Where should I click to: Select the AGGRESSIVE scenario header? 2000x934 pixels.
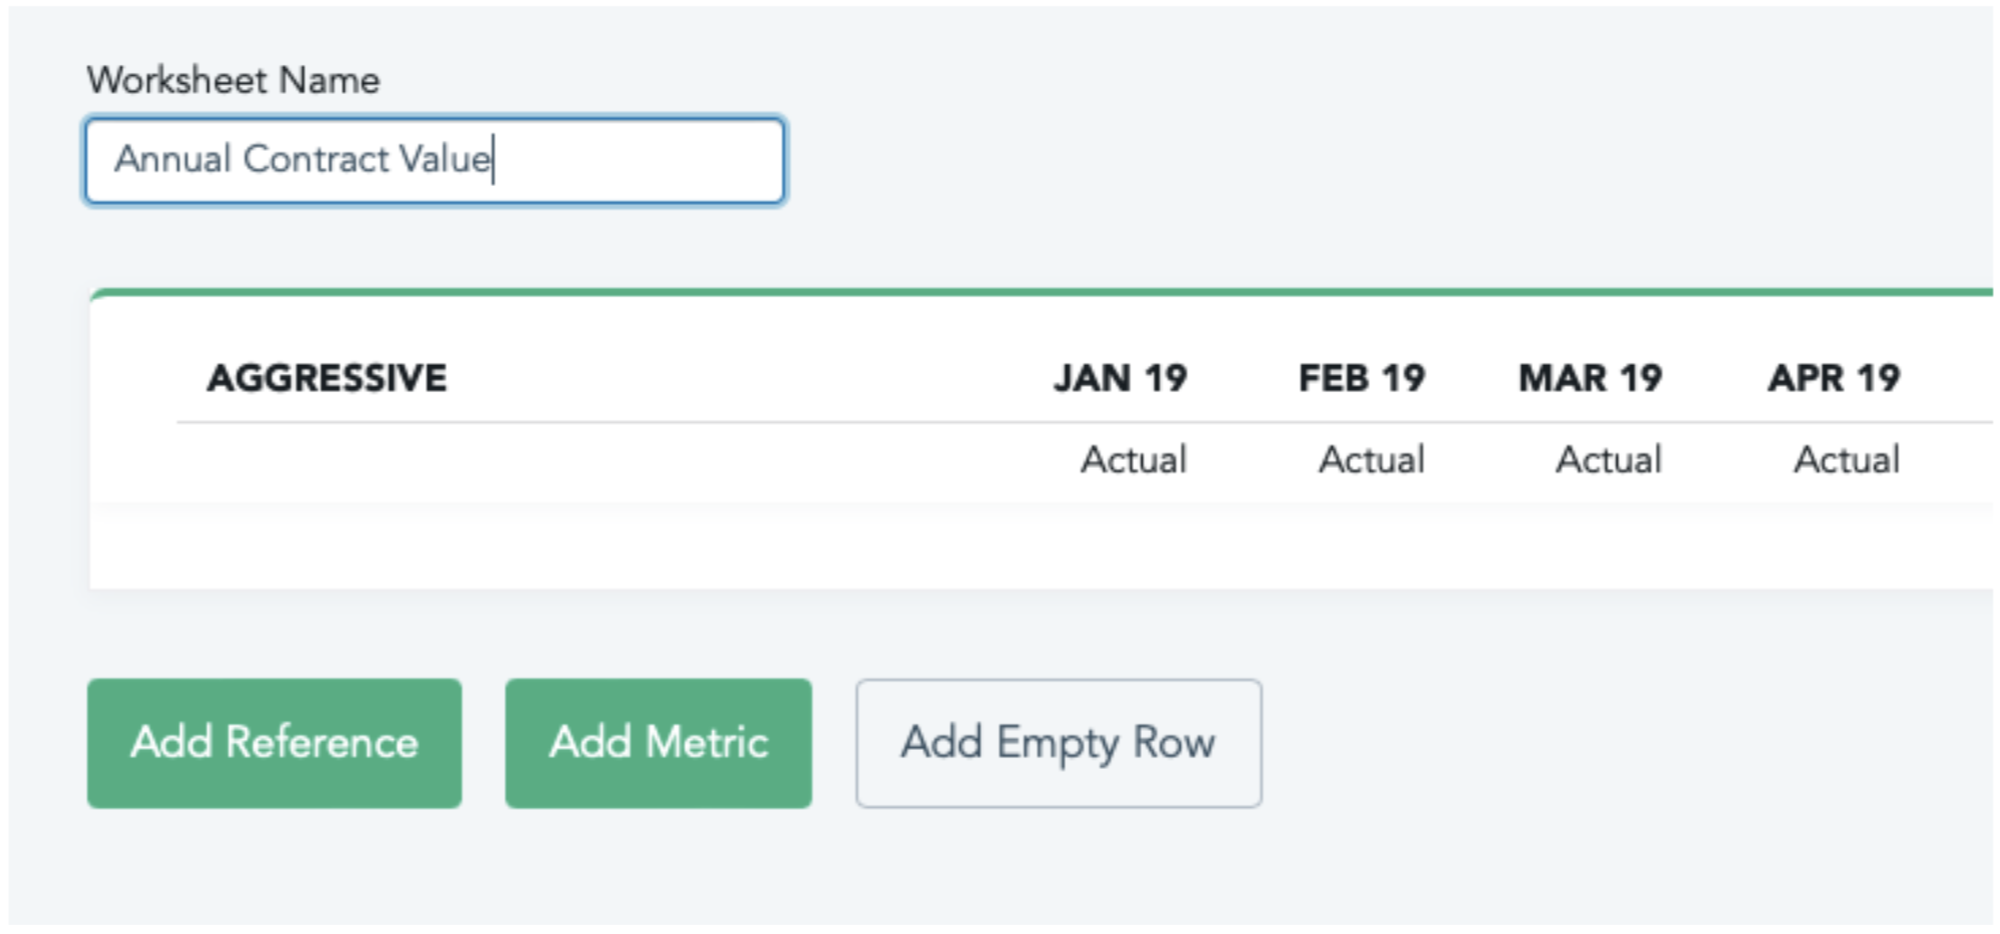pyautogui.click(x=327, y=378)
